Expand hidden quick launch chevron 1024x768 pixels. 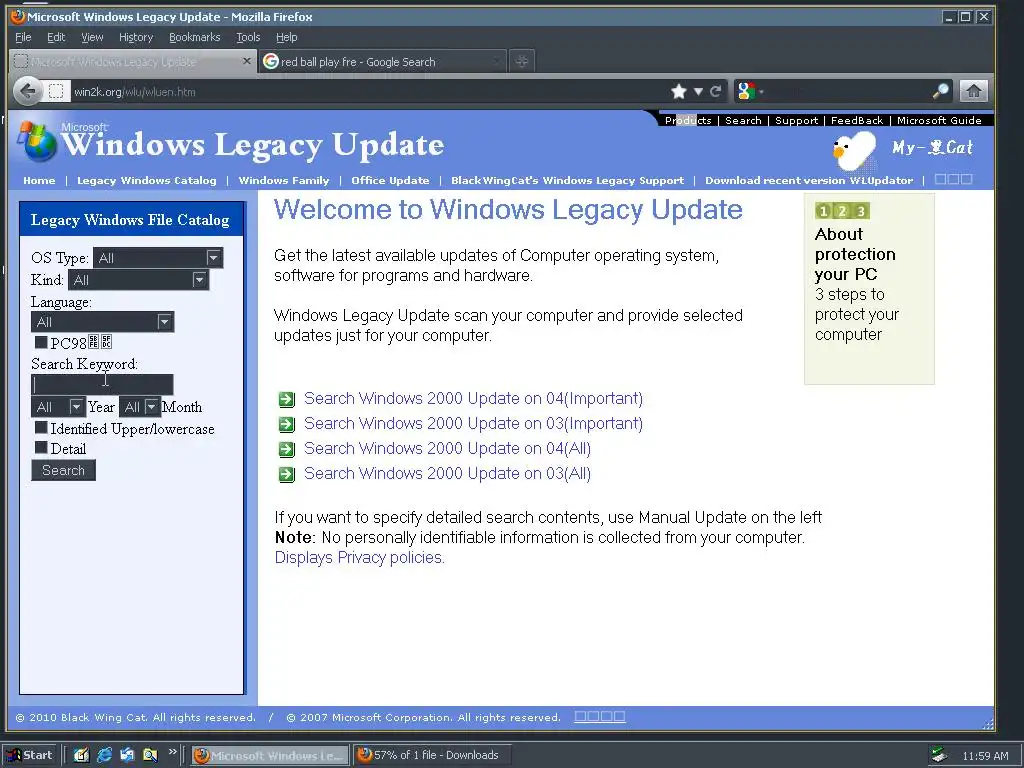172,752
